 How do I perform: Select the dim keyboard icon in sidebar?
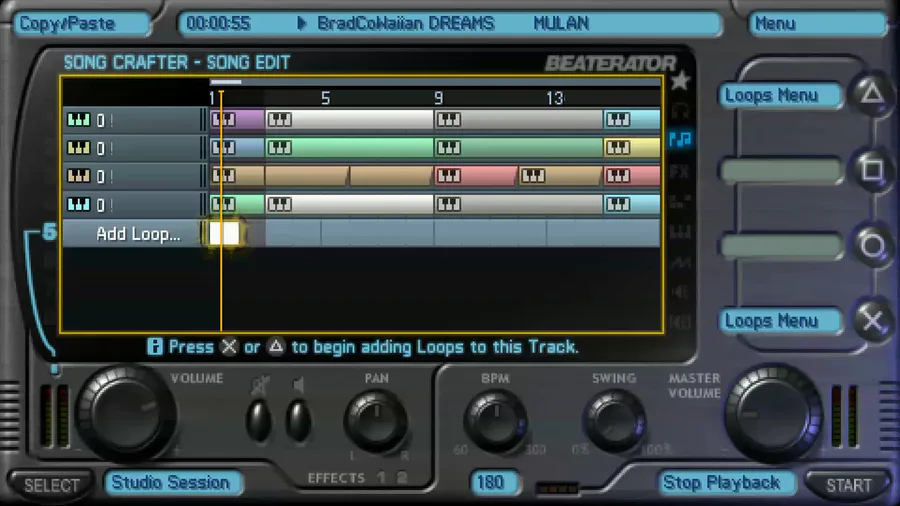(x=680, y=232)
